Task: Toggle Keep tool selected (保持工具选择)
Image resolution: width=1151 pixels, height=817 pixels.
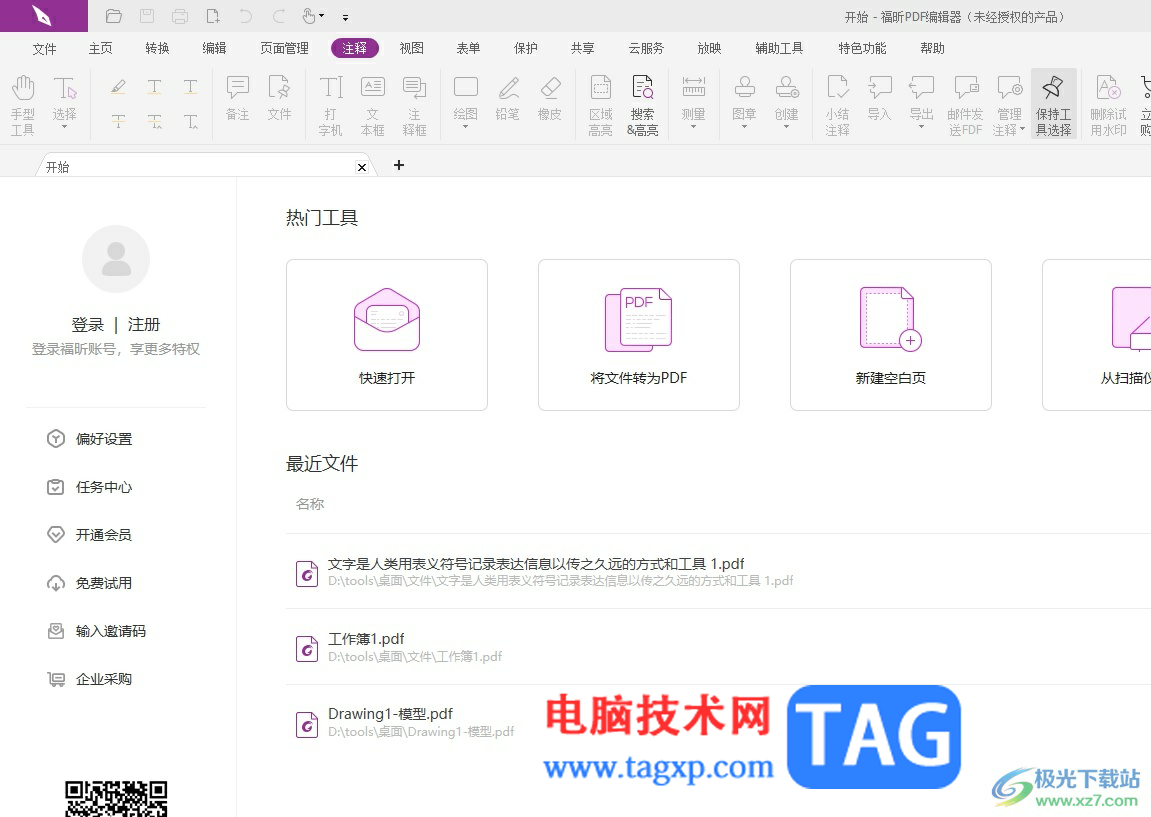Action: point(1053,105)
